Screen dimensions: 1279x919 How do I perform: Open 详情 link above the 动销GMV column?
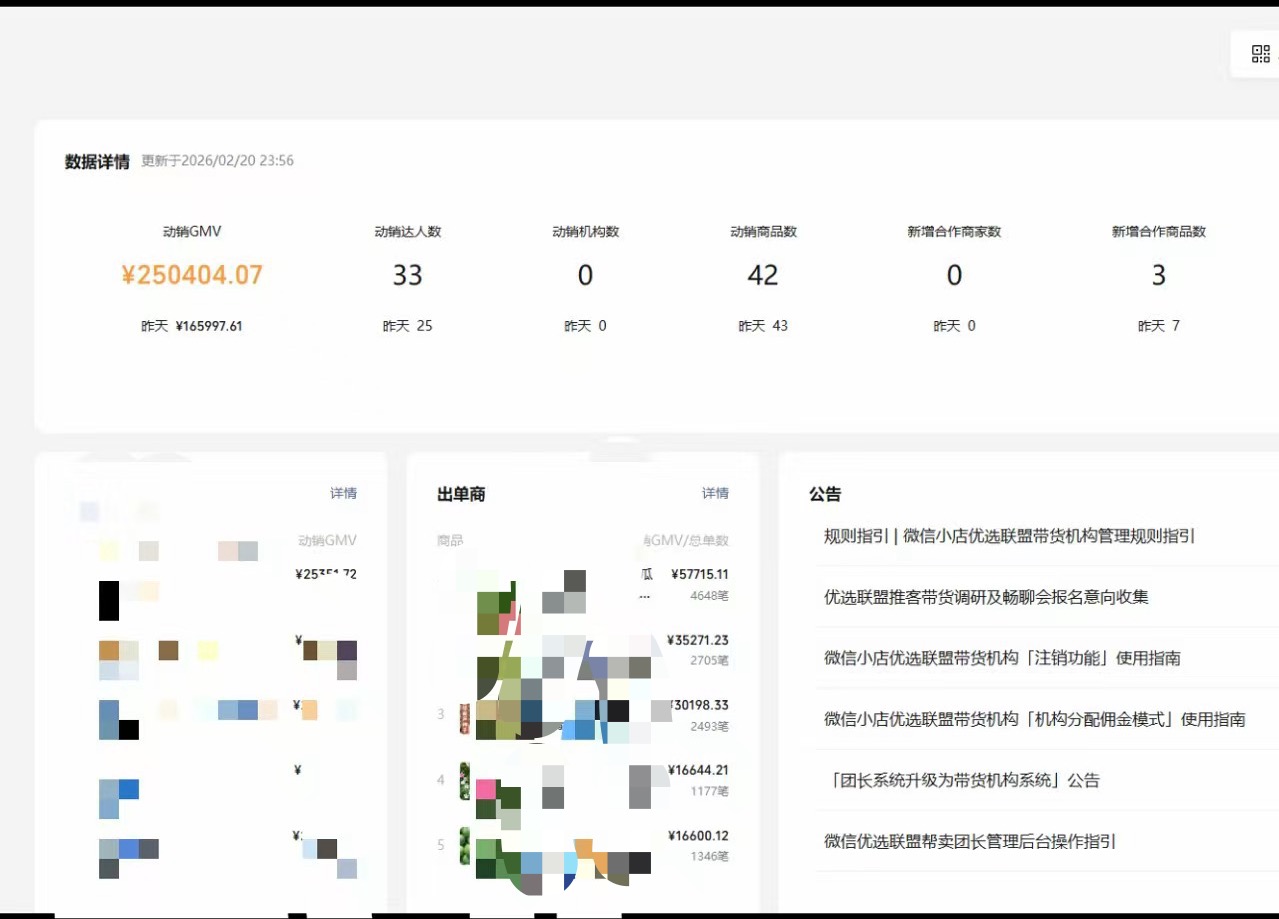(x=343, y=493)
